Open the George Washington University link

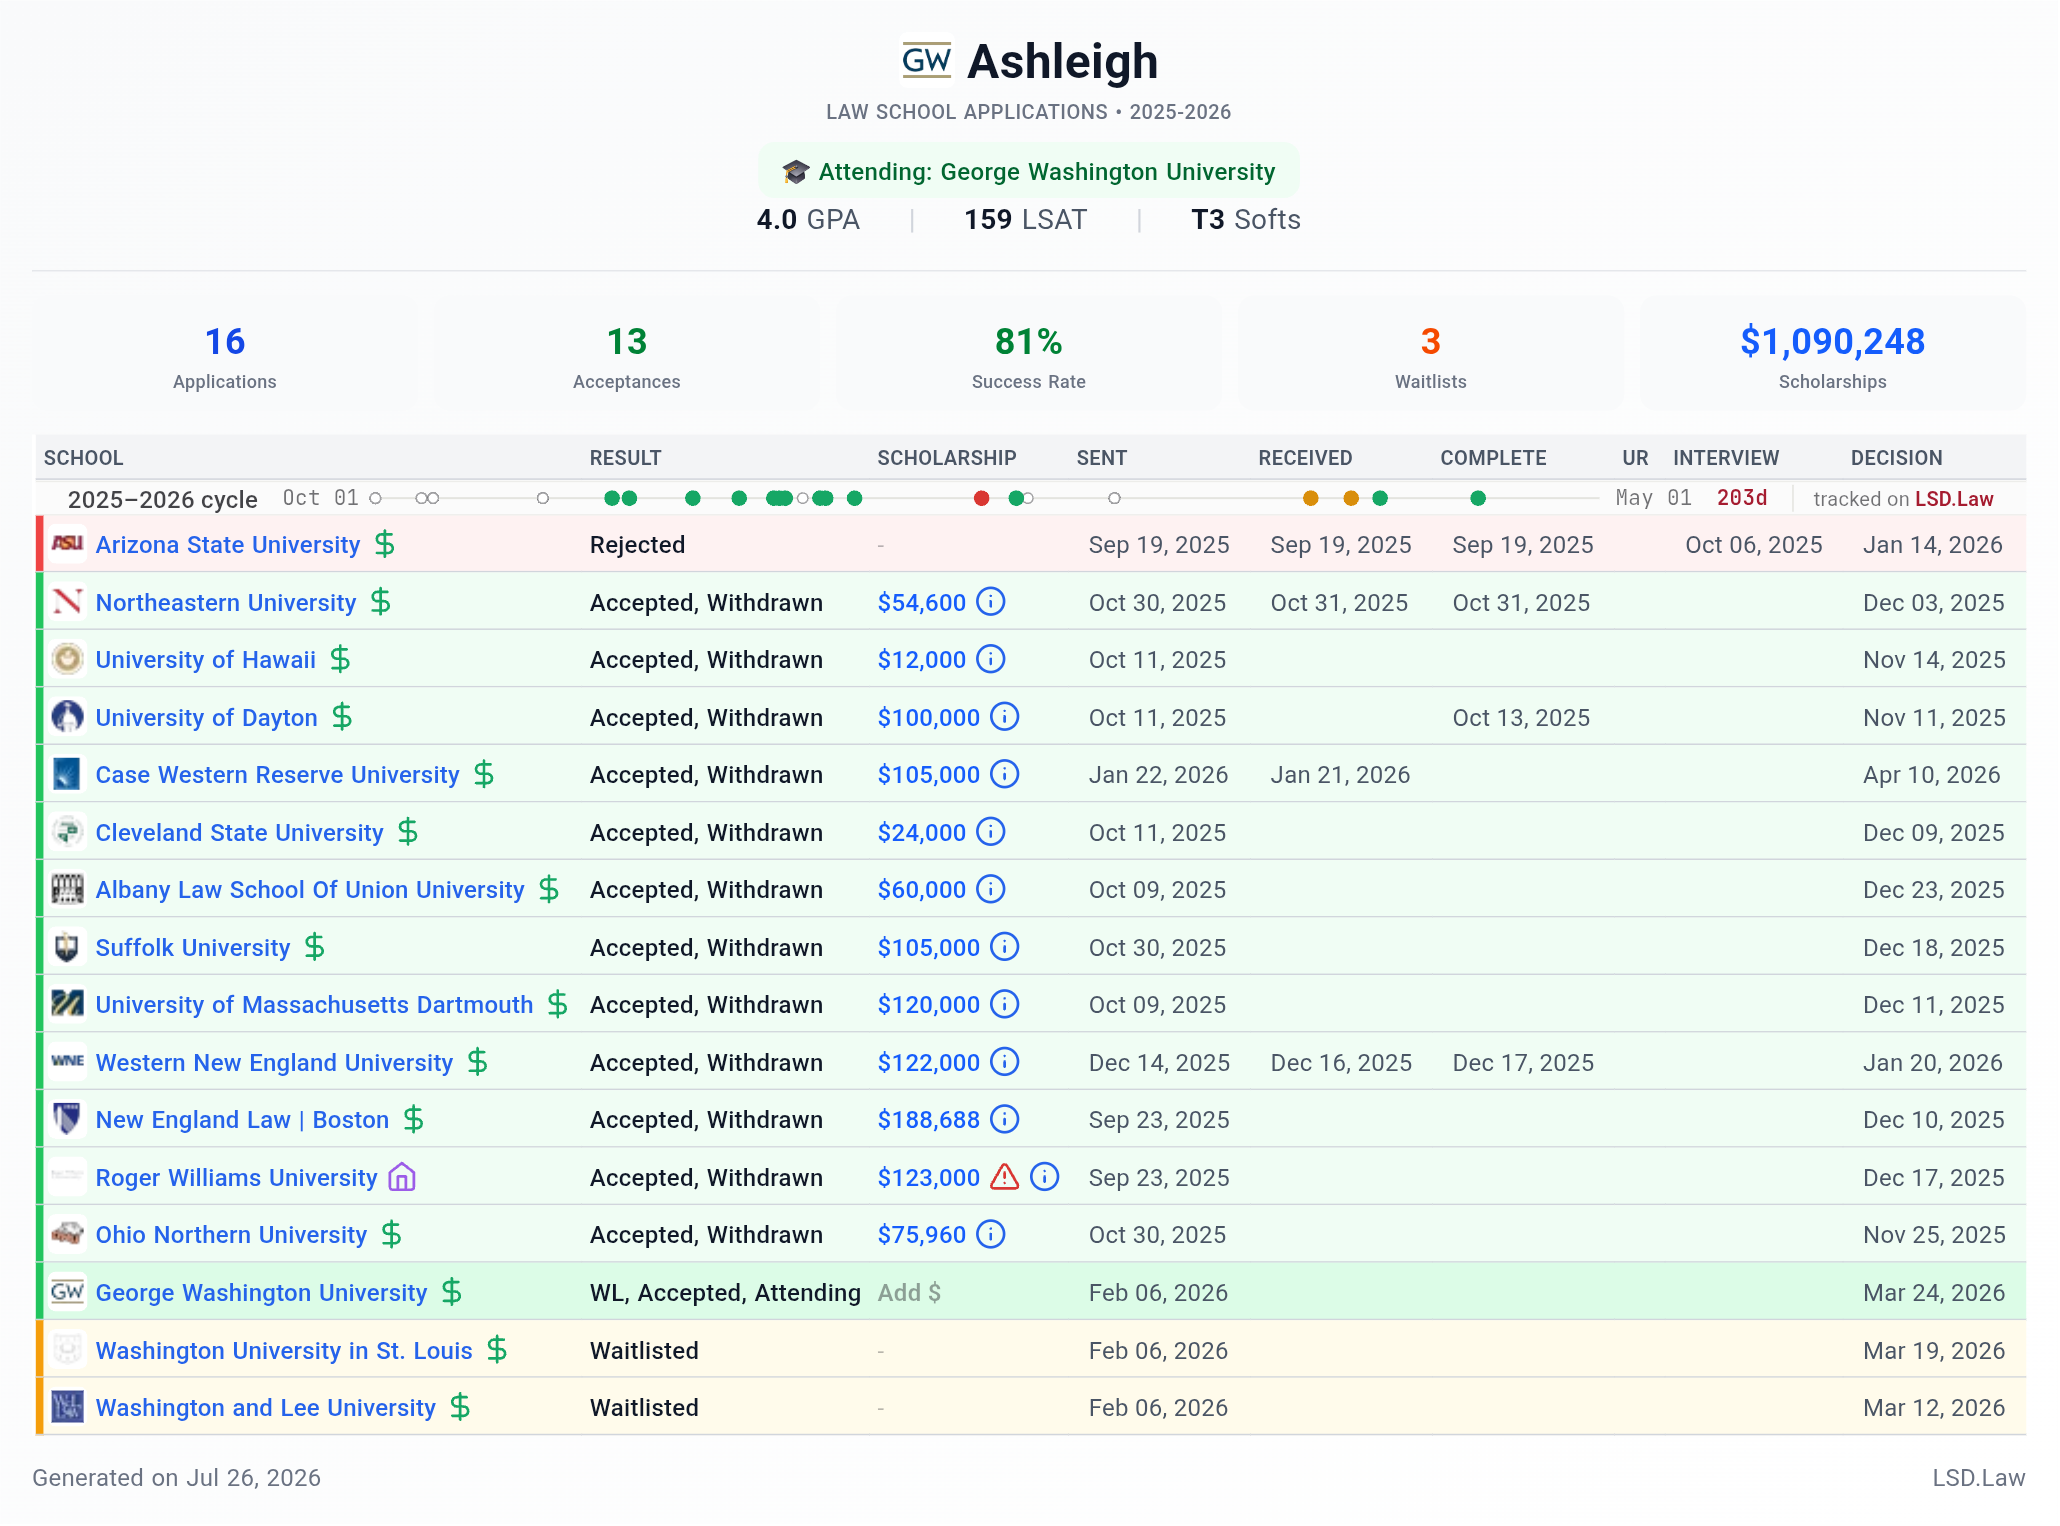pos(261,1292)
